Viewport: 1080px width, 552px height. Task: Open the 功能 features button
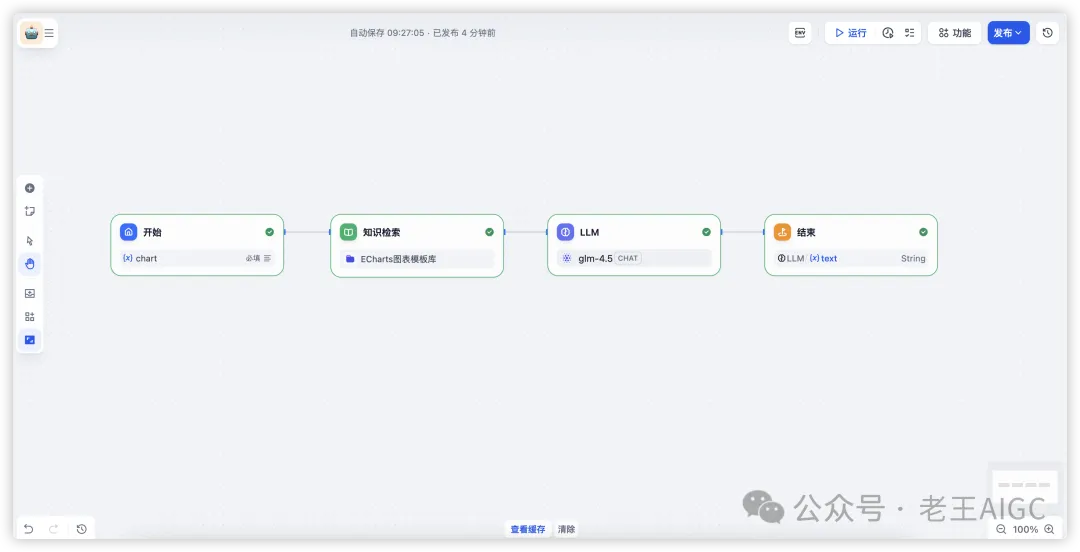tap(955, 32)
